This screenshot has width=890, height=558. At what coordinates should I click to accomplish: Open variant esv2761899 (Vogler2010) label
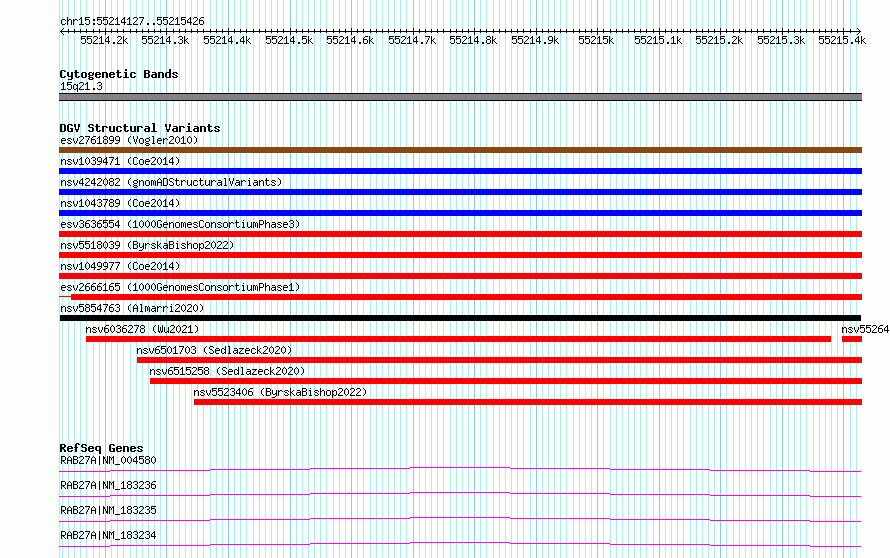click(129, 140)
